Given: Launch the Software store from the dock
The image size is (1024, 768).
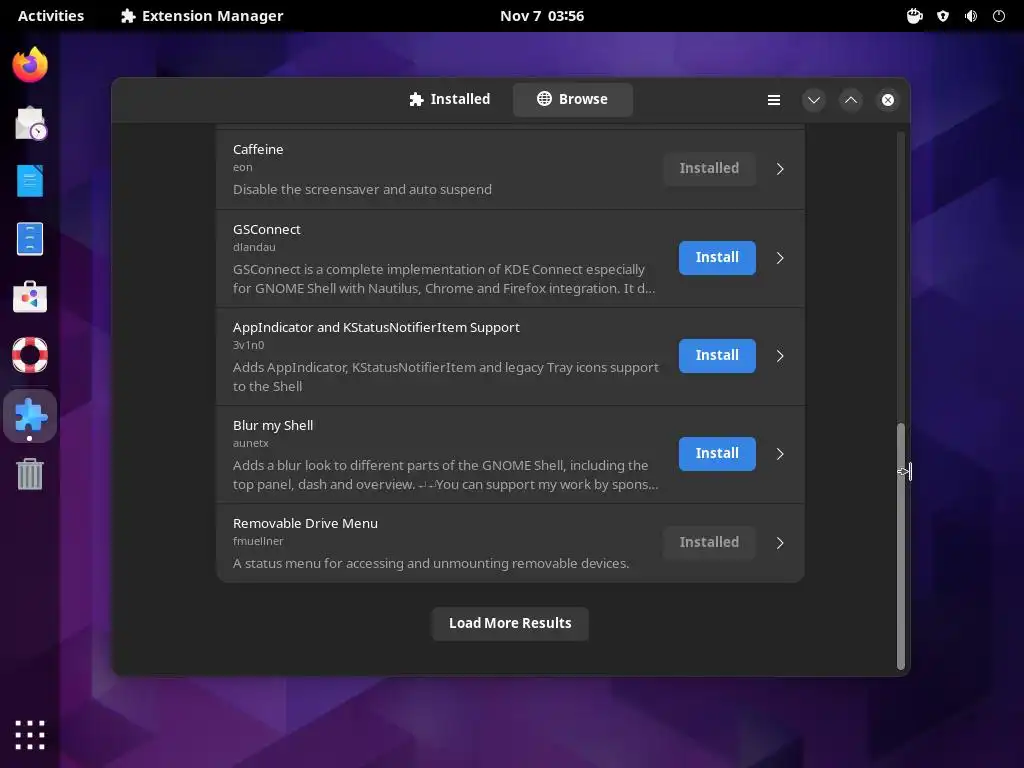Looking at the screenshot, I should 30,296.
